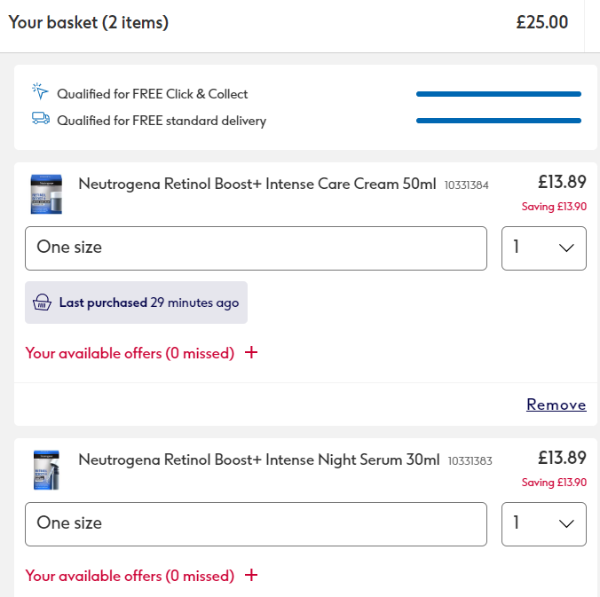Image resolution: width=600 pixels, height=597 pixels.
Task: Click the FREE Click & Collect progress bar
Action: [x=498, y=94]
